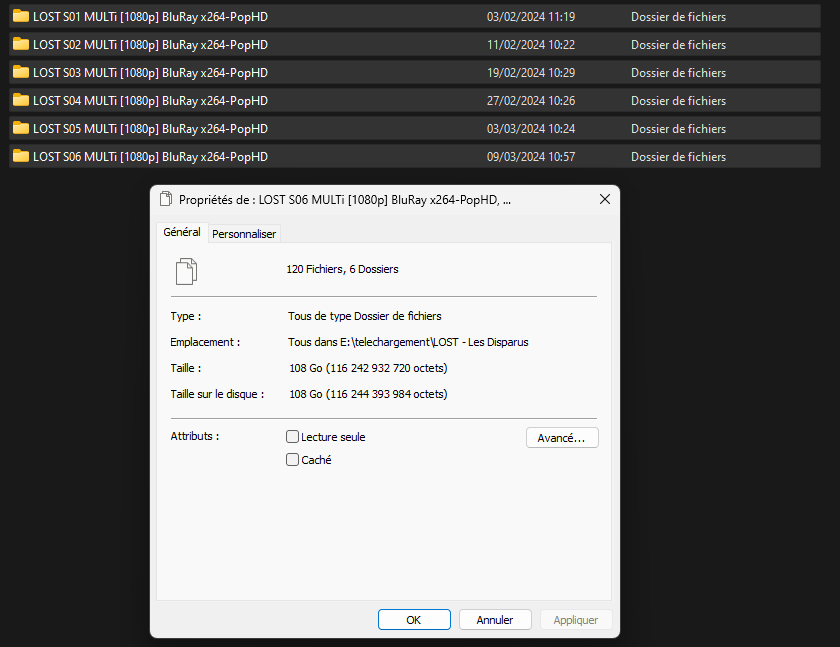Click Dossier de fichiers in S04 row
This screenshot has height=647, width=840.
[x=678, y=100]
